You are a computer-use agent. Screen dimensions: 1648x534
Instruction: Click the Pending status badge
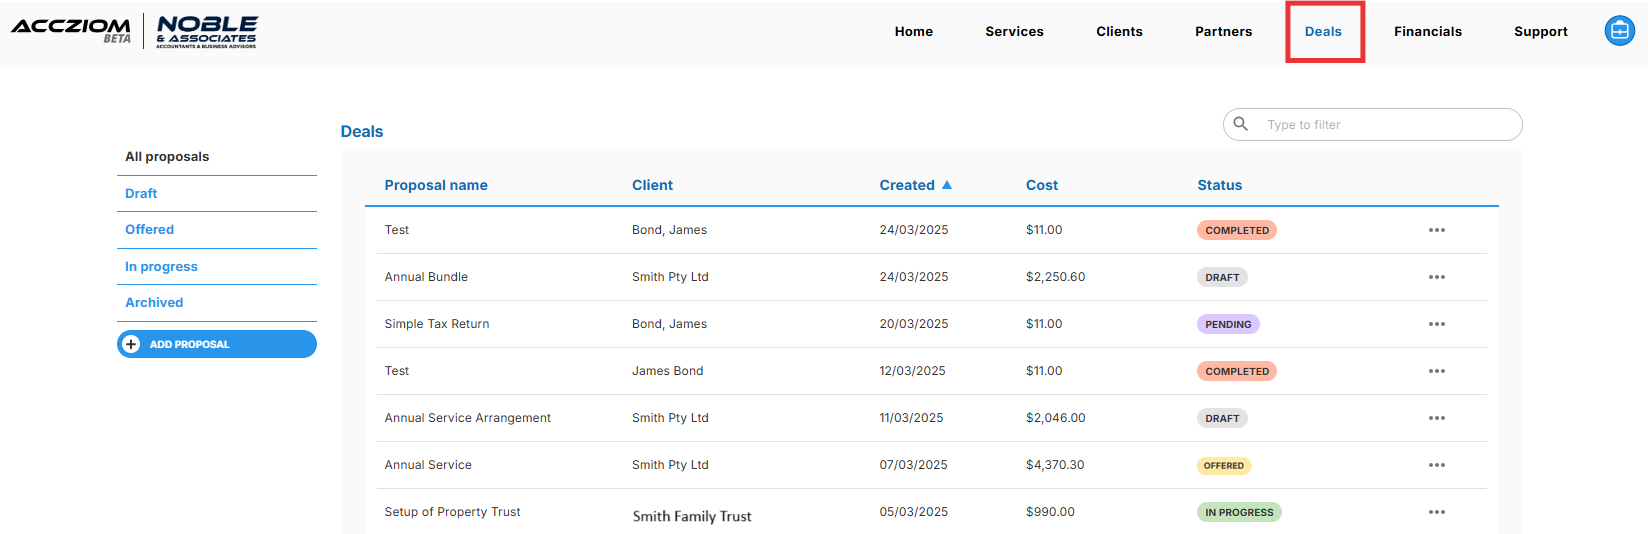coord(1228,324)
